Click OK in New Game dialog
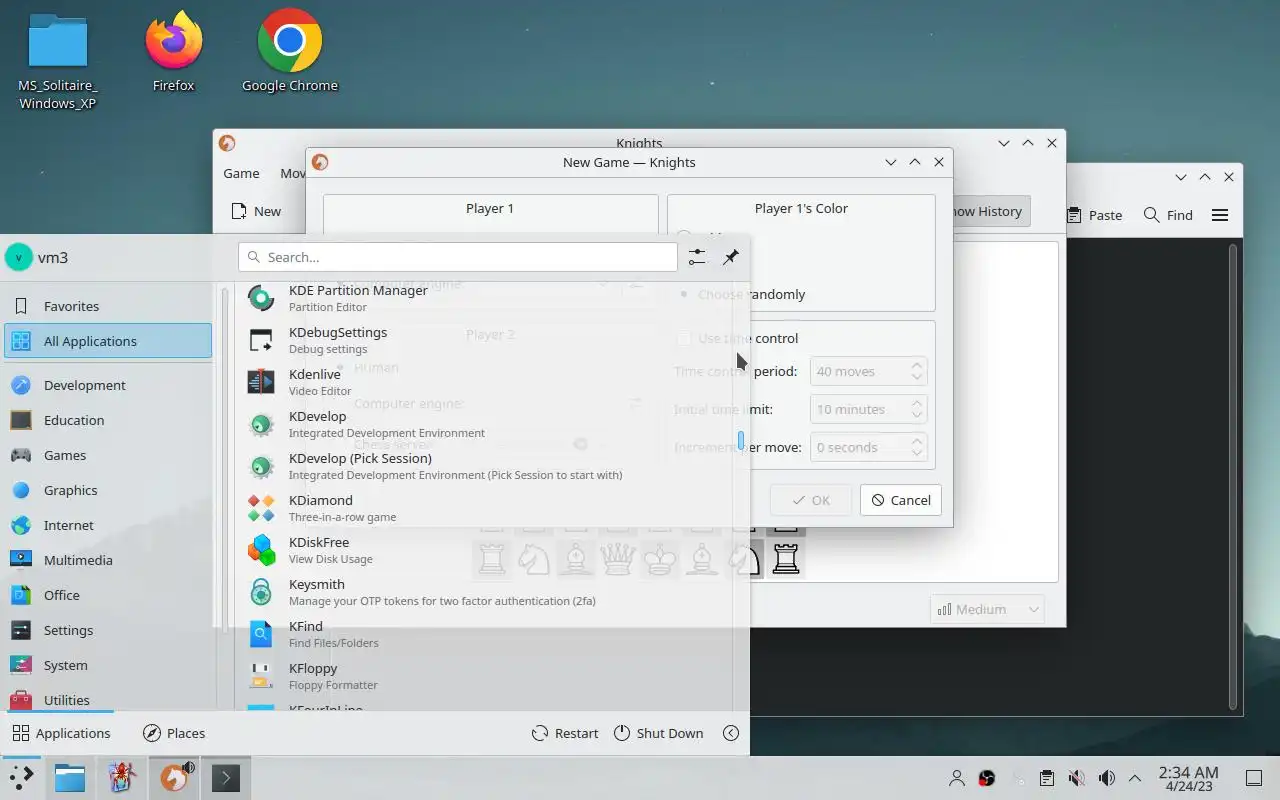1280x800 pixels. (811, 500)
